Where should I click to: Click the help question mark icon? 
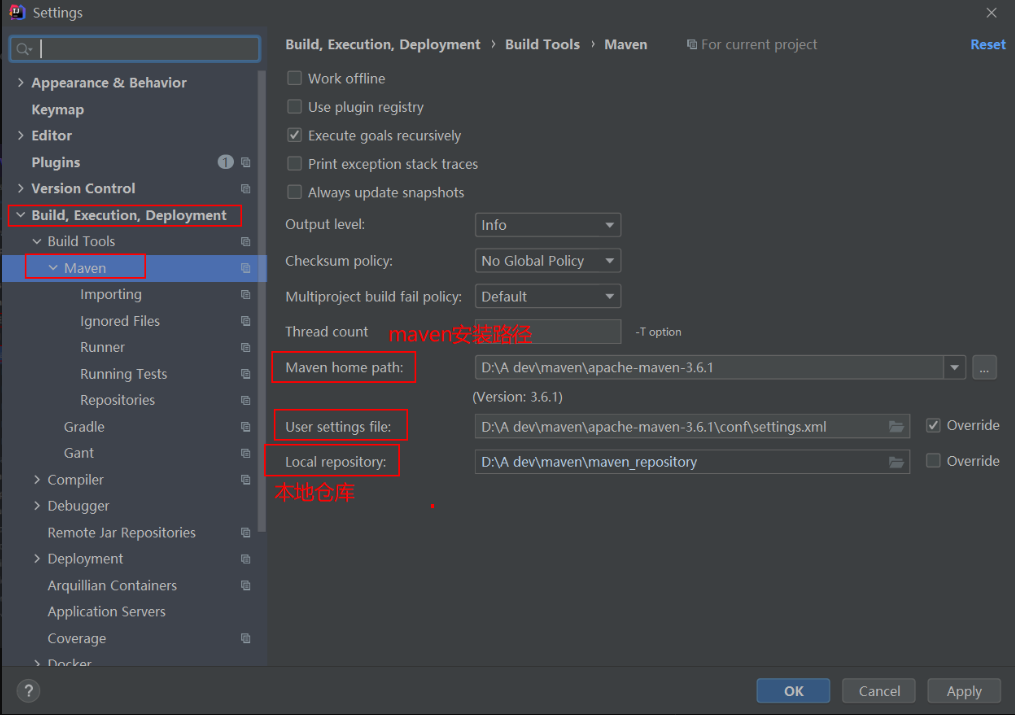click(28, 690)
